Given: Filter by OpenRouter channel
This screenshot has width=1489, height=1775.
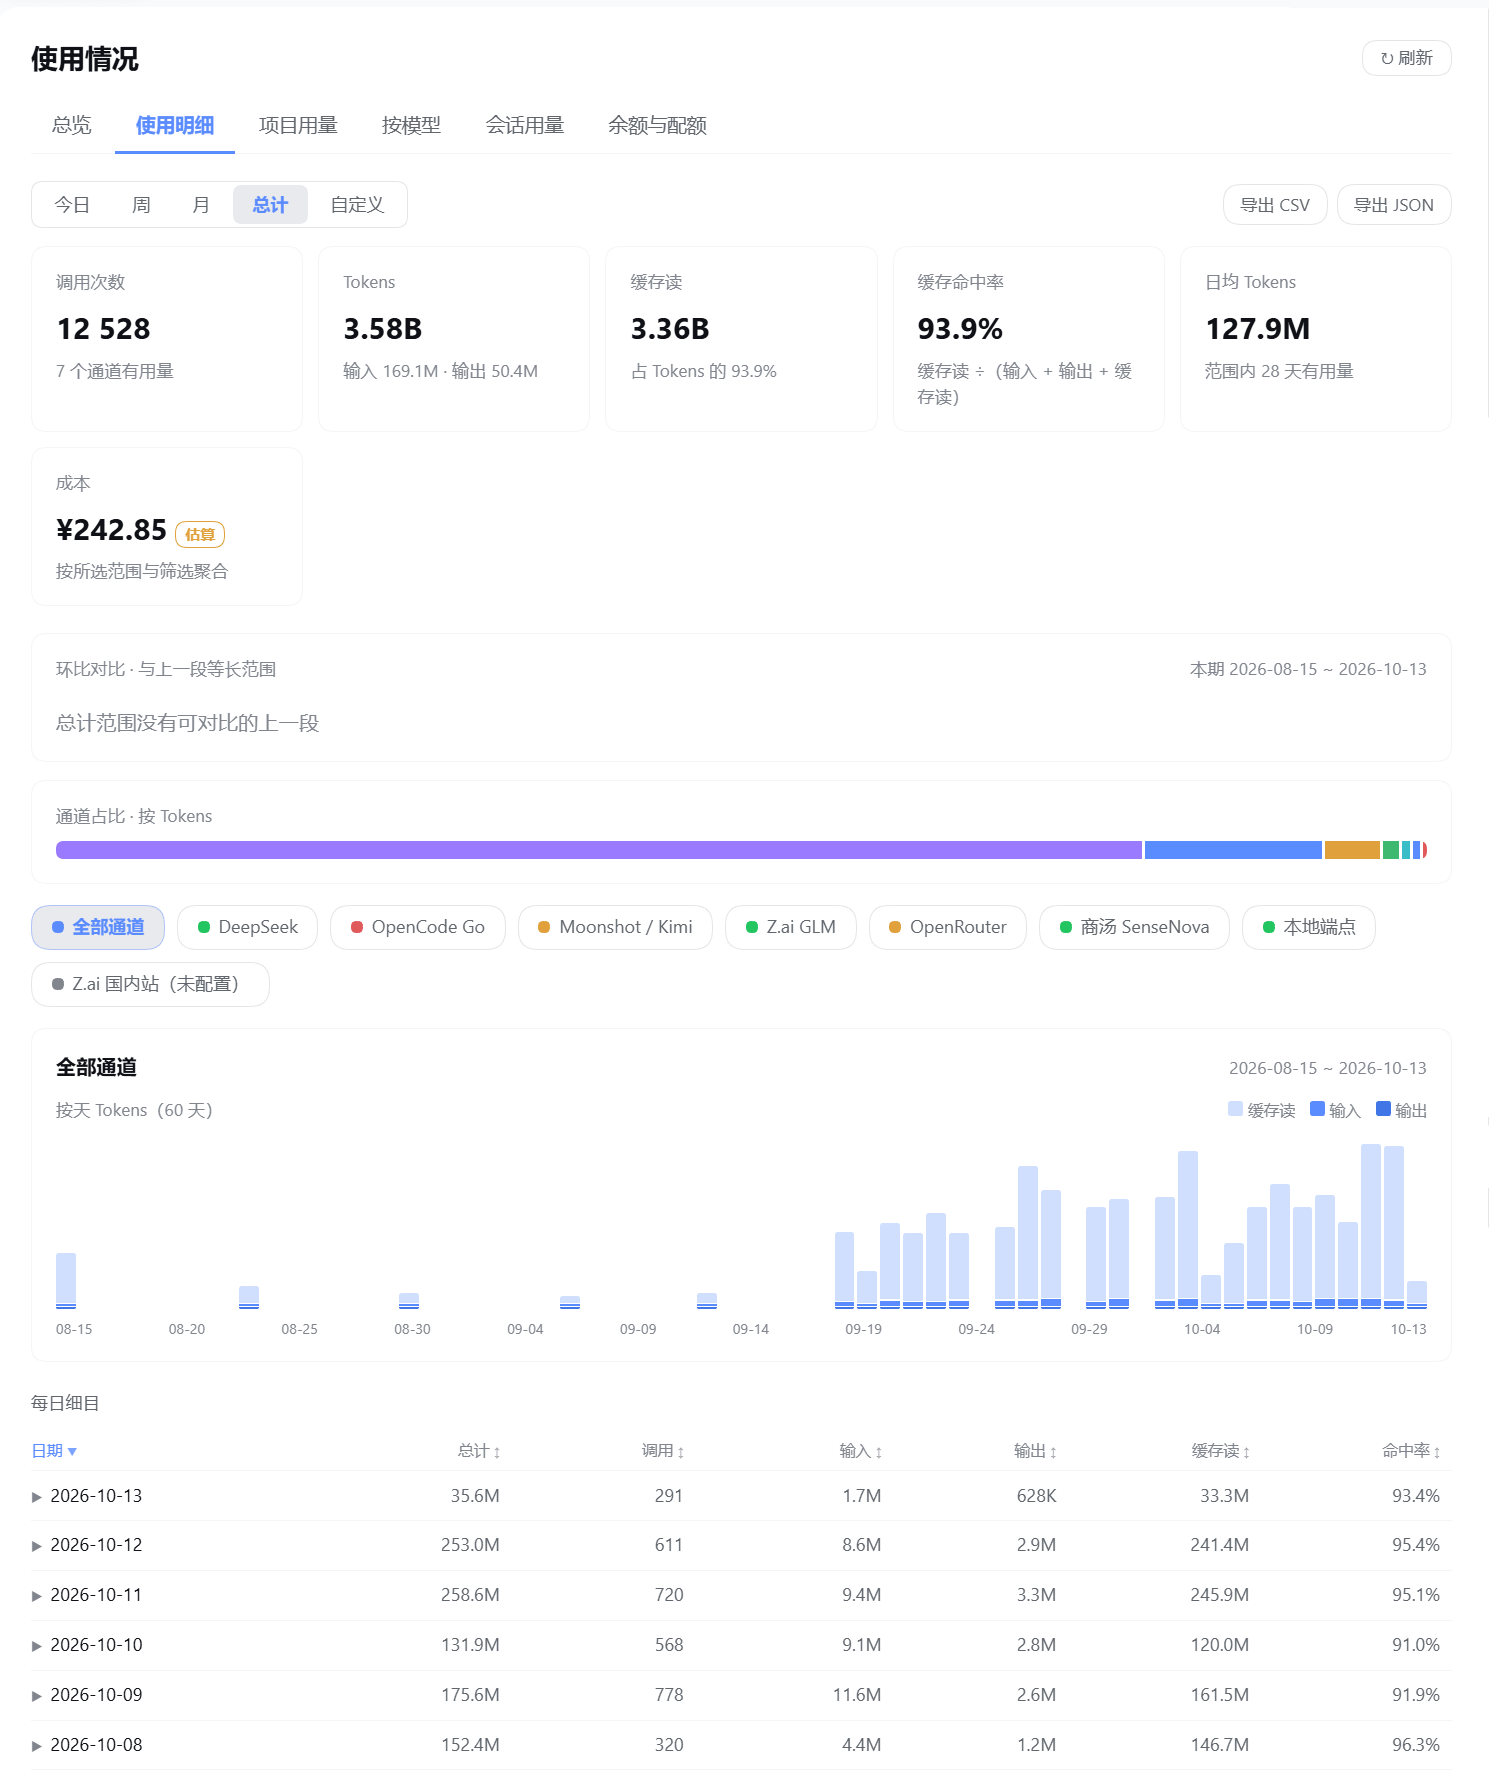Looking at the screenshot, I should point(948,927).
